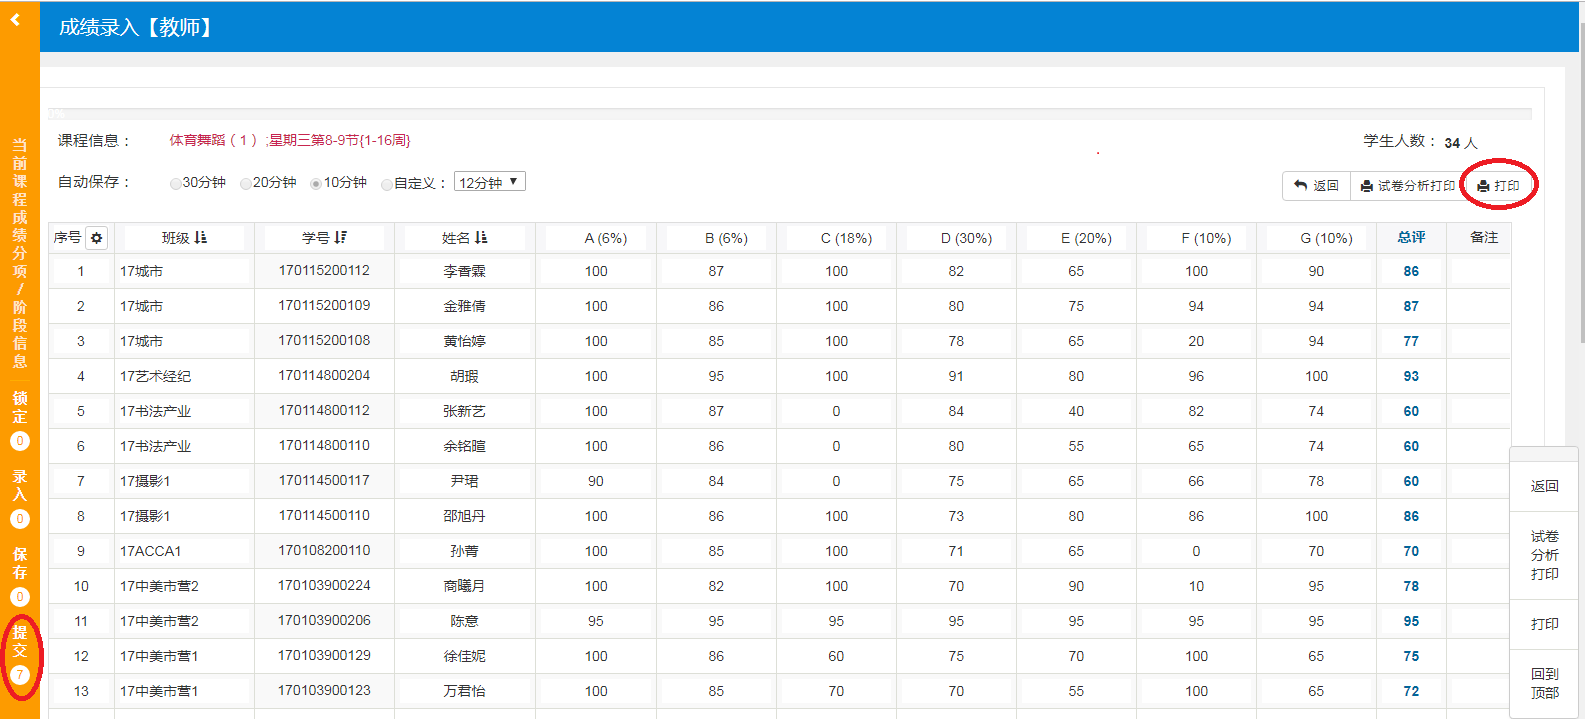Click 回到顶部 in the floating panel
The image size is (1585, 719).
[x=1544, y=683]
